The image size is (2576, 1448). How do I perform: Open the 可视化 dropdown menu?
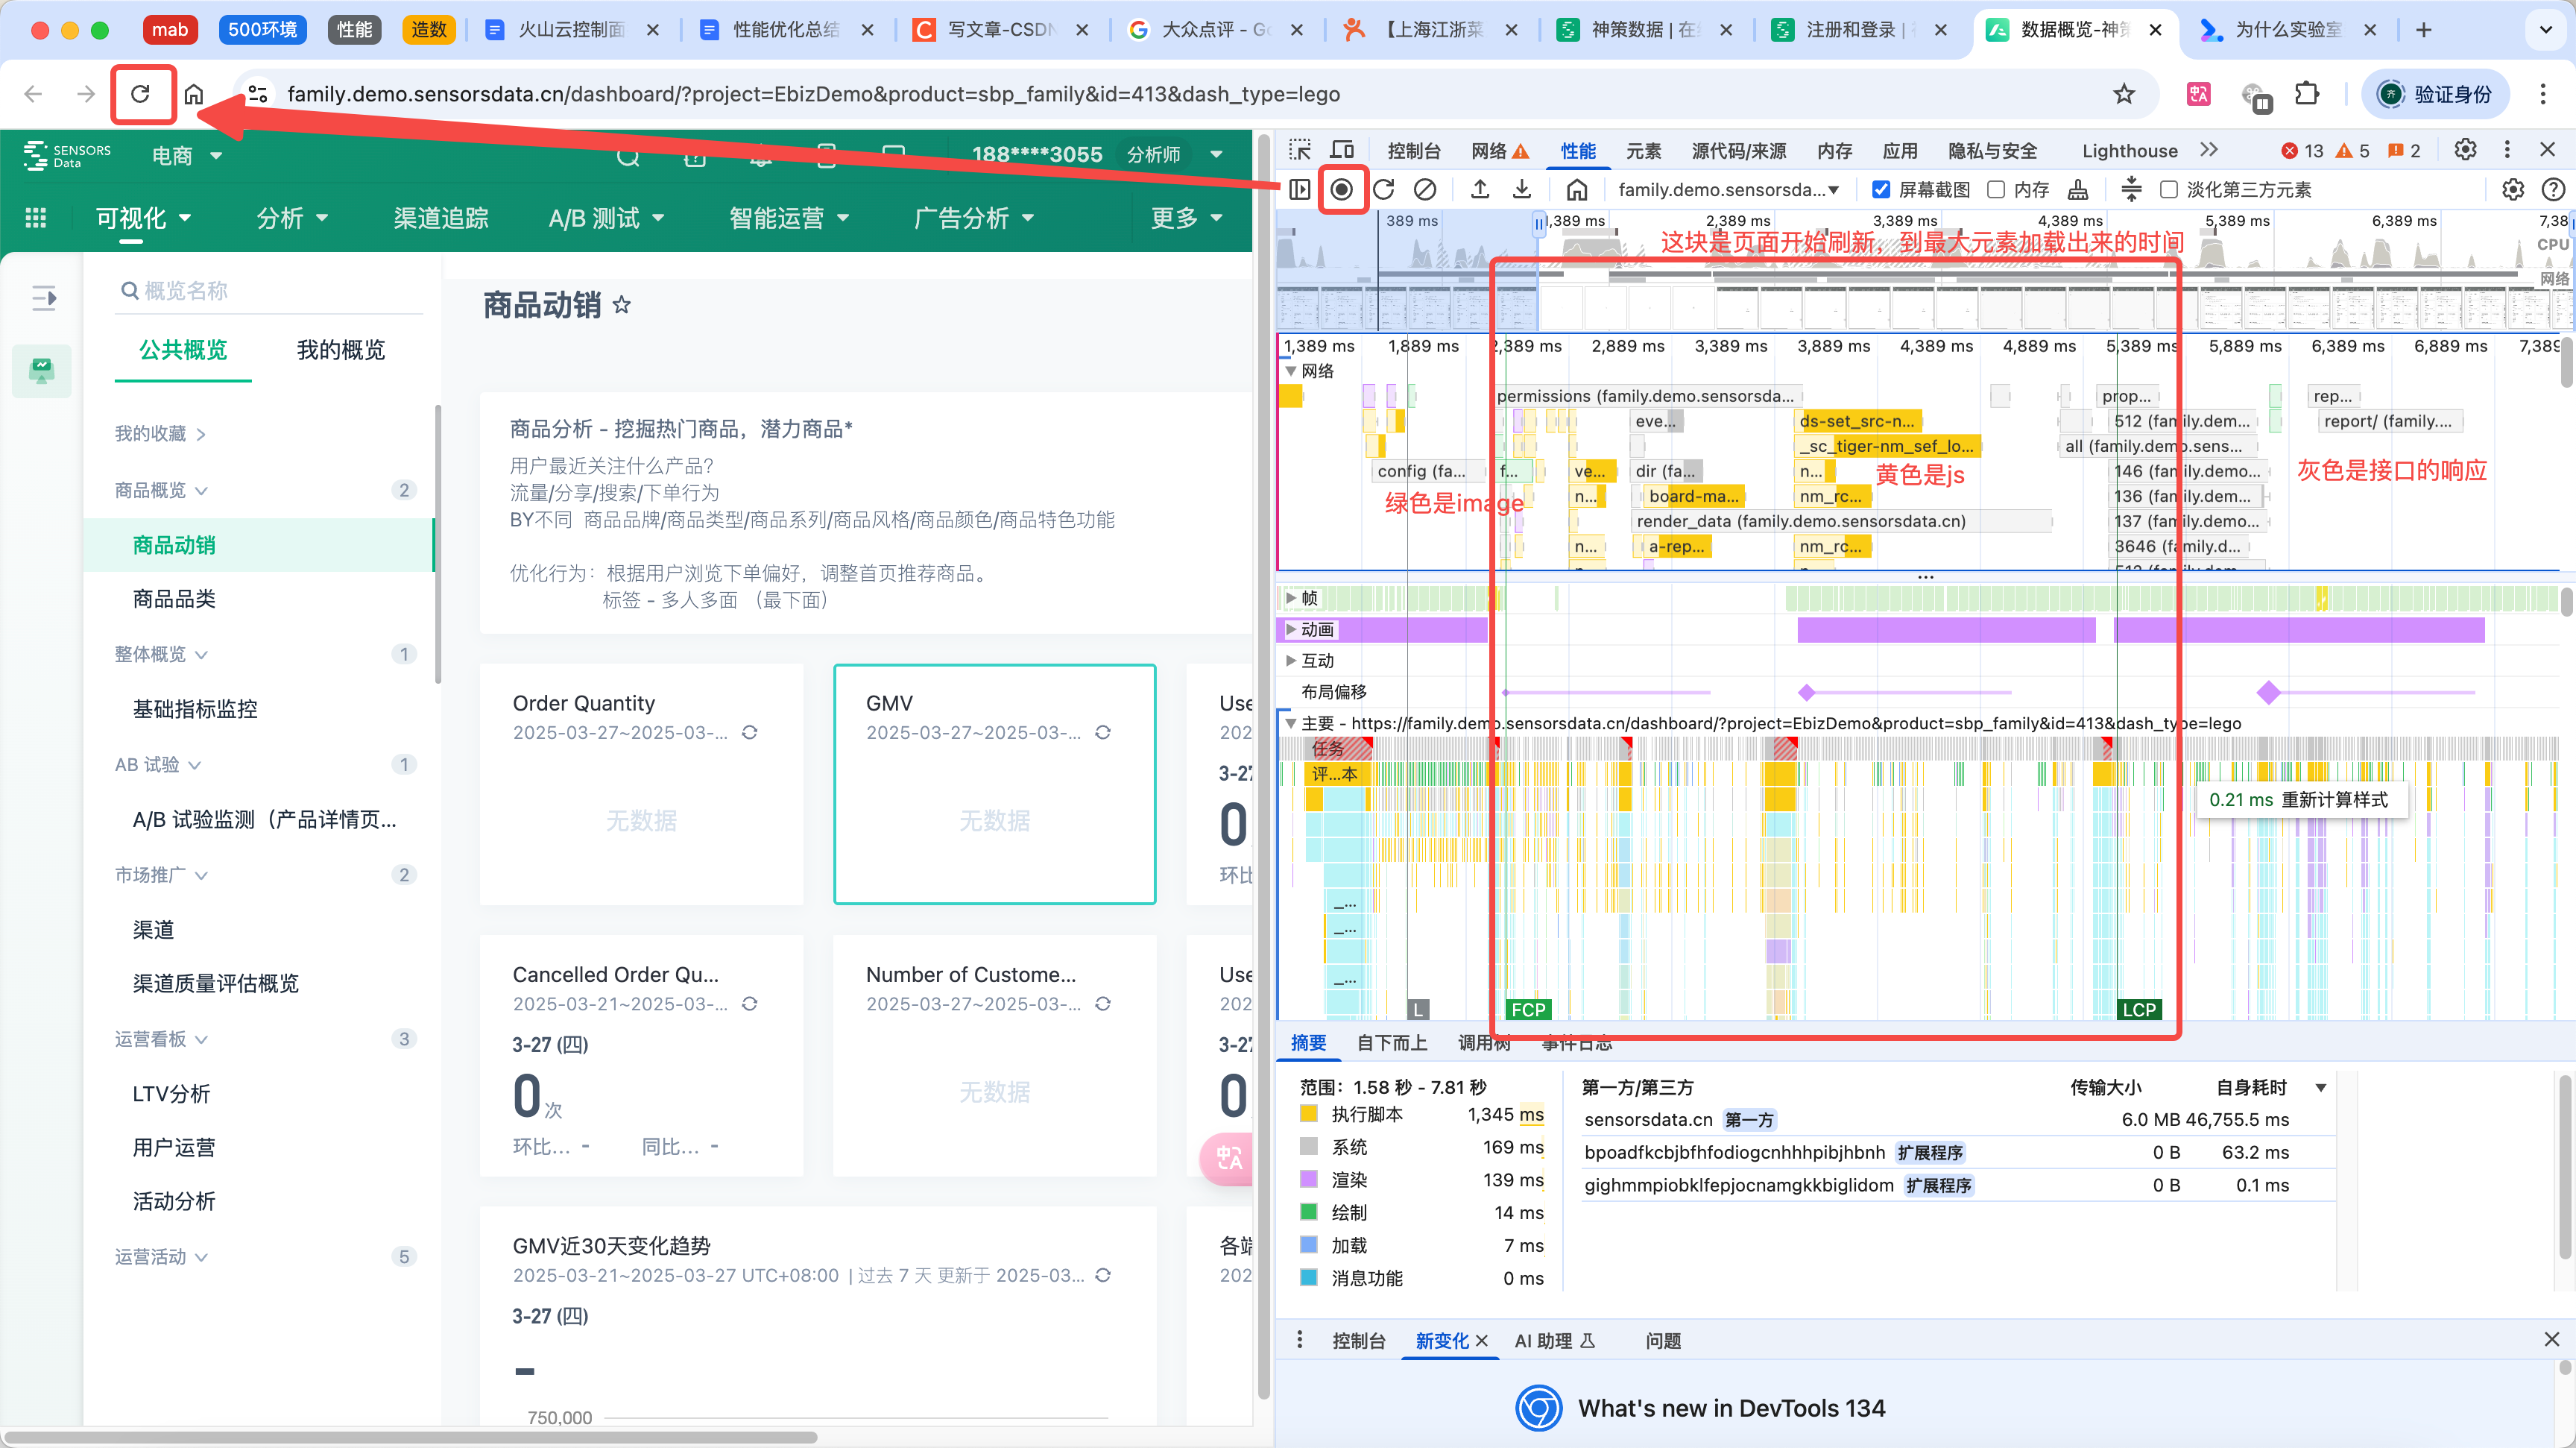point(143,218)
